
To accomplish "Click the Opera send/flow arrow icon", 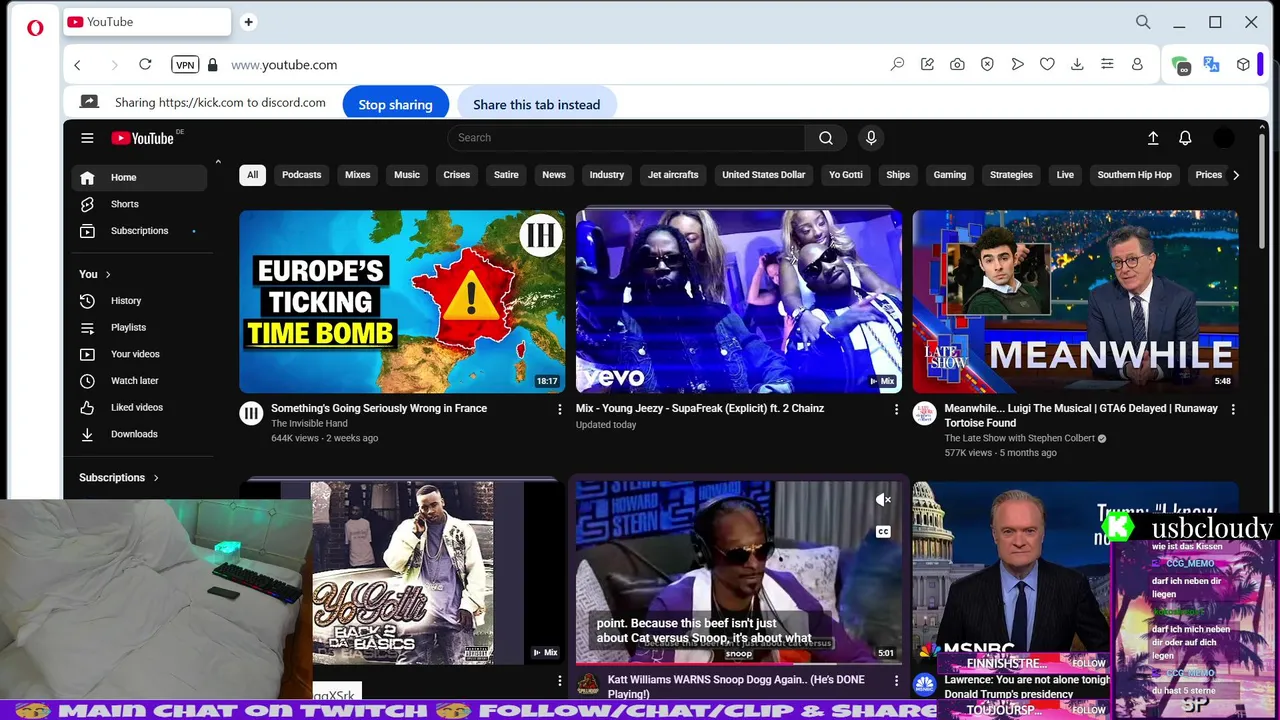I will pyautogui.click(x=1017, y=64).
